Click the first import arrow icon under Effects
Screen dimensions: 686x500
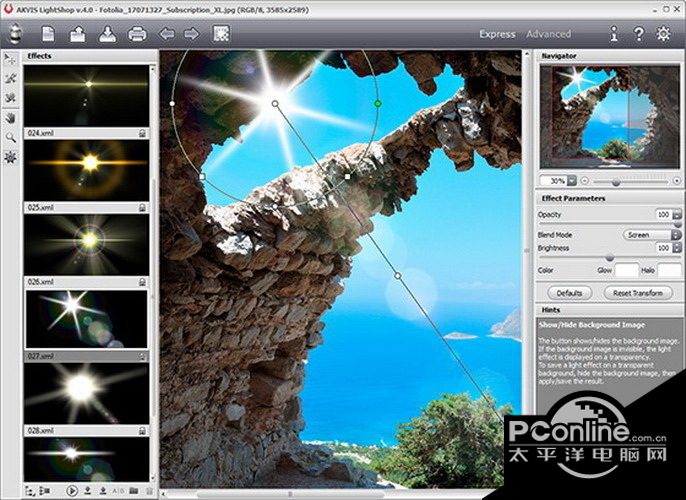coord(88,491)
